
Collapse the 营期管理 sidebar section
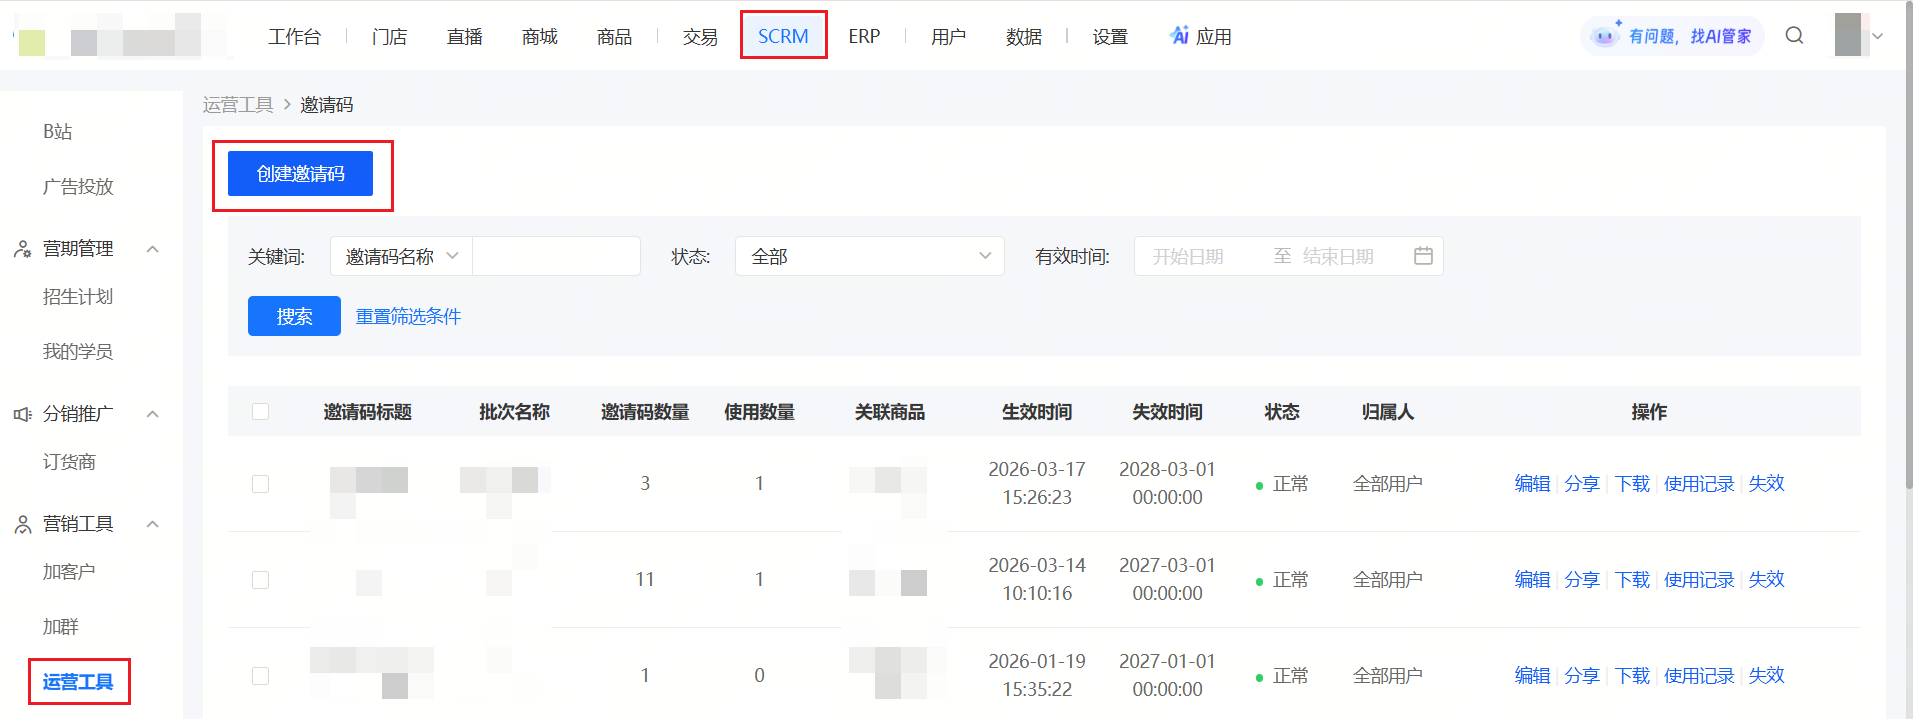(153, 249)
